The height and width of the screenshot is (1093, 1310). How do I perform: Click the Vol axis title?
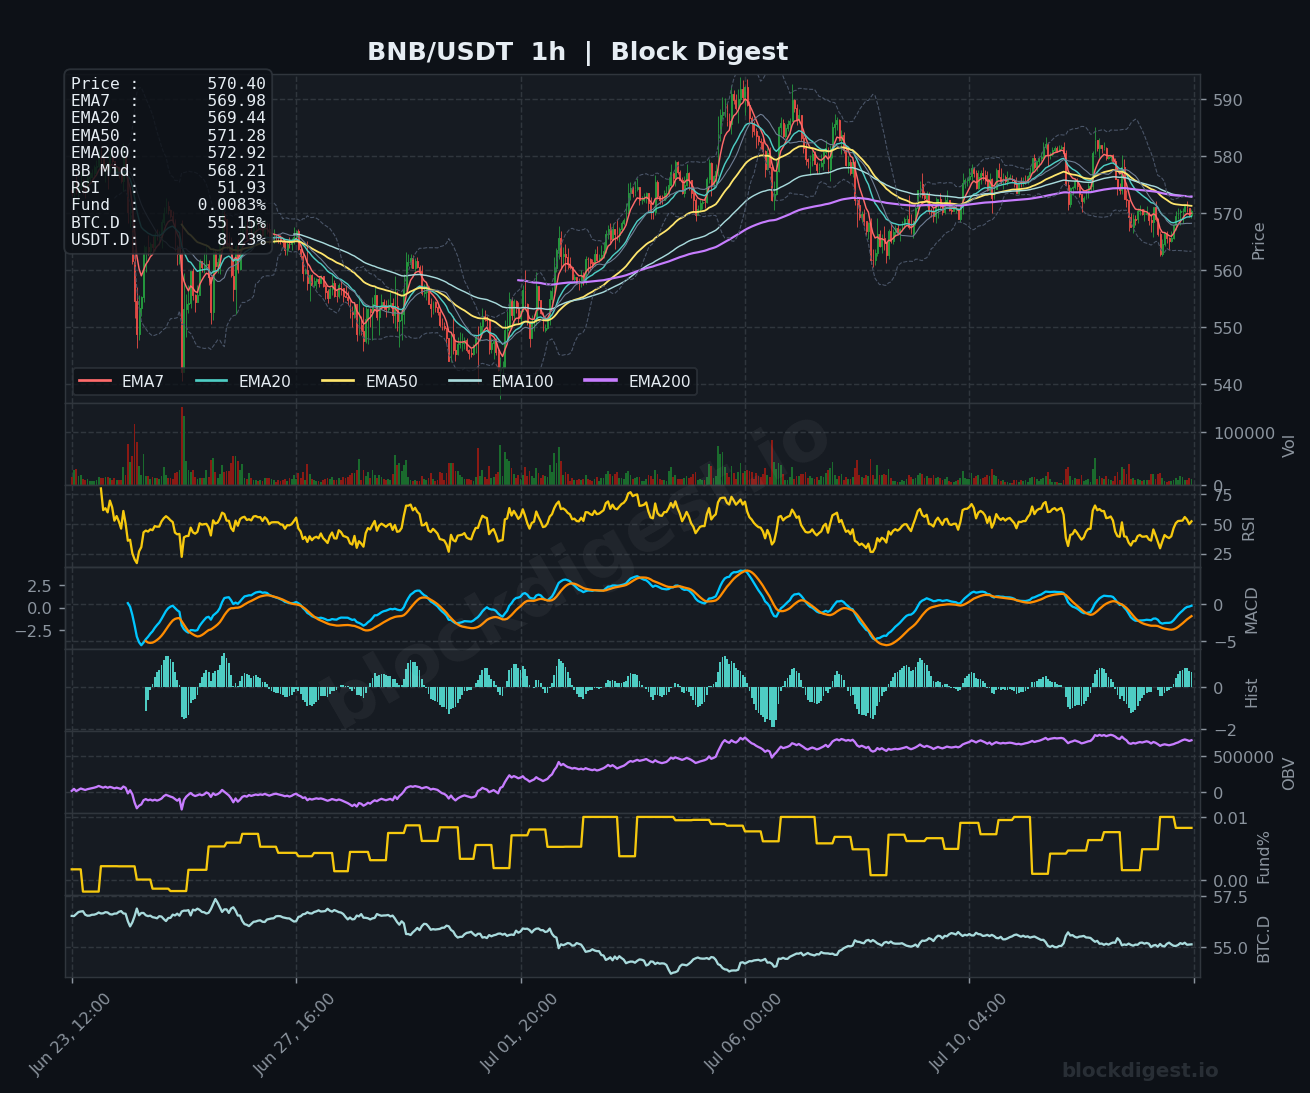[x=1288, y=445]
